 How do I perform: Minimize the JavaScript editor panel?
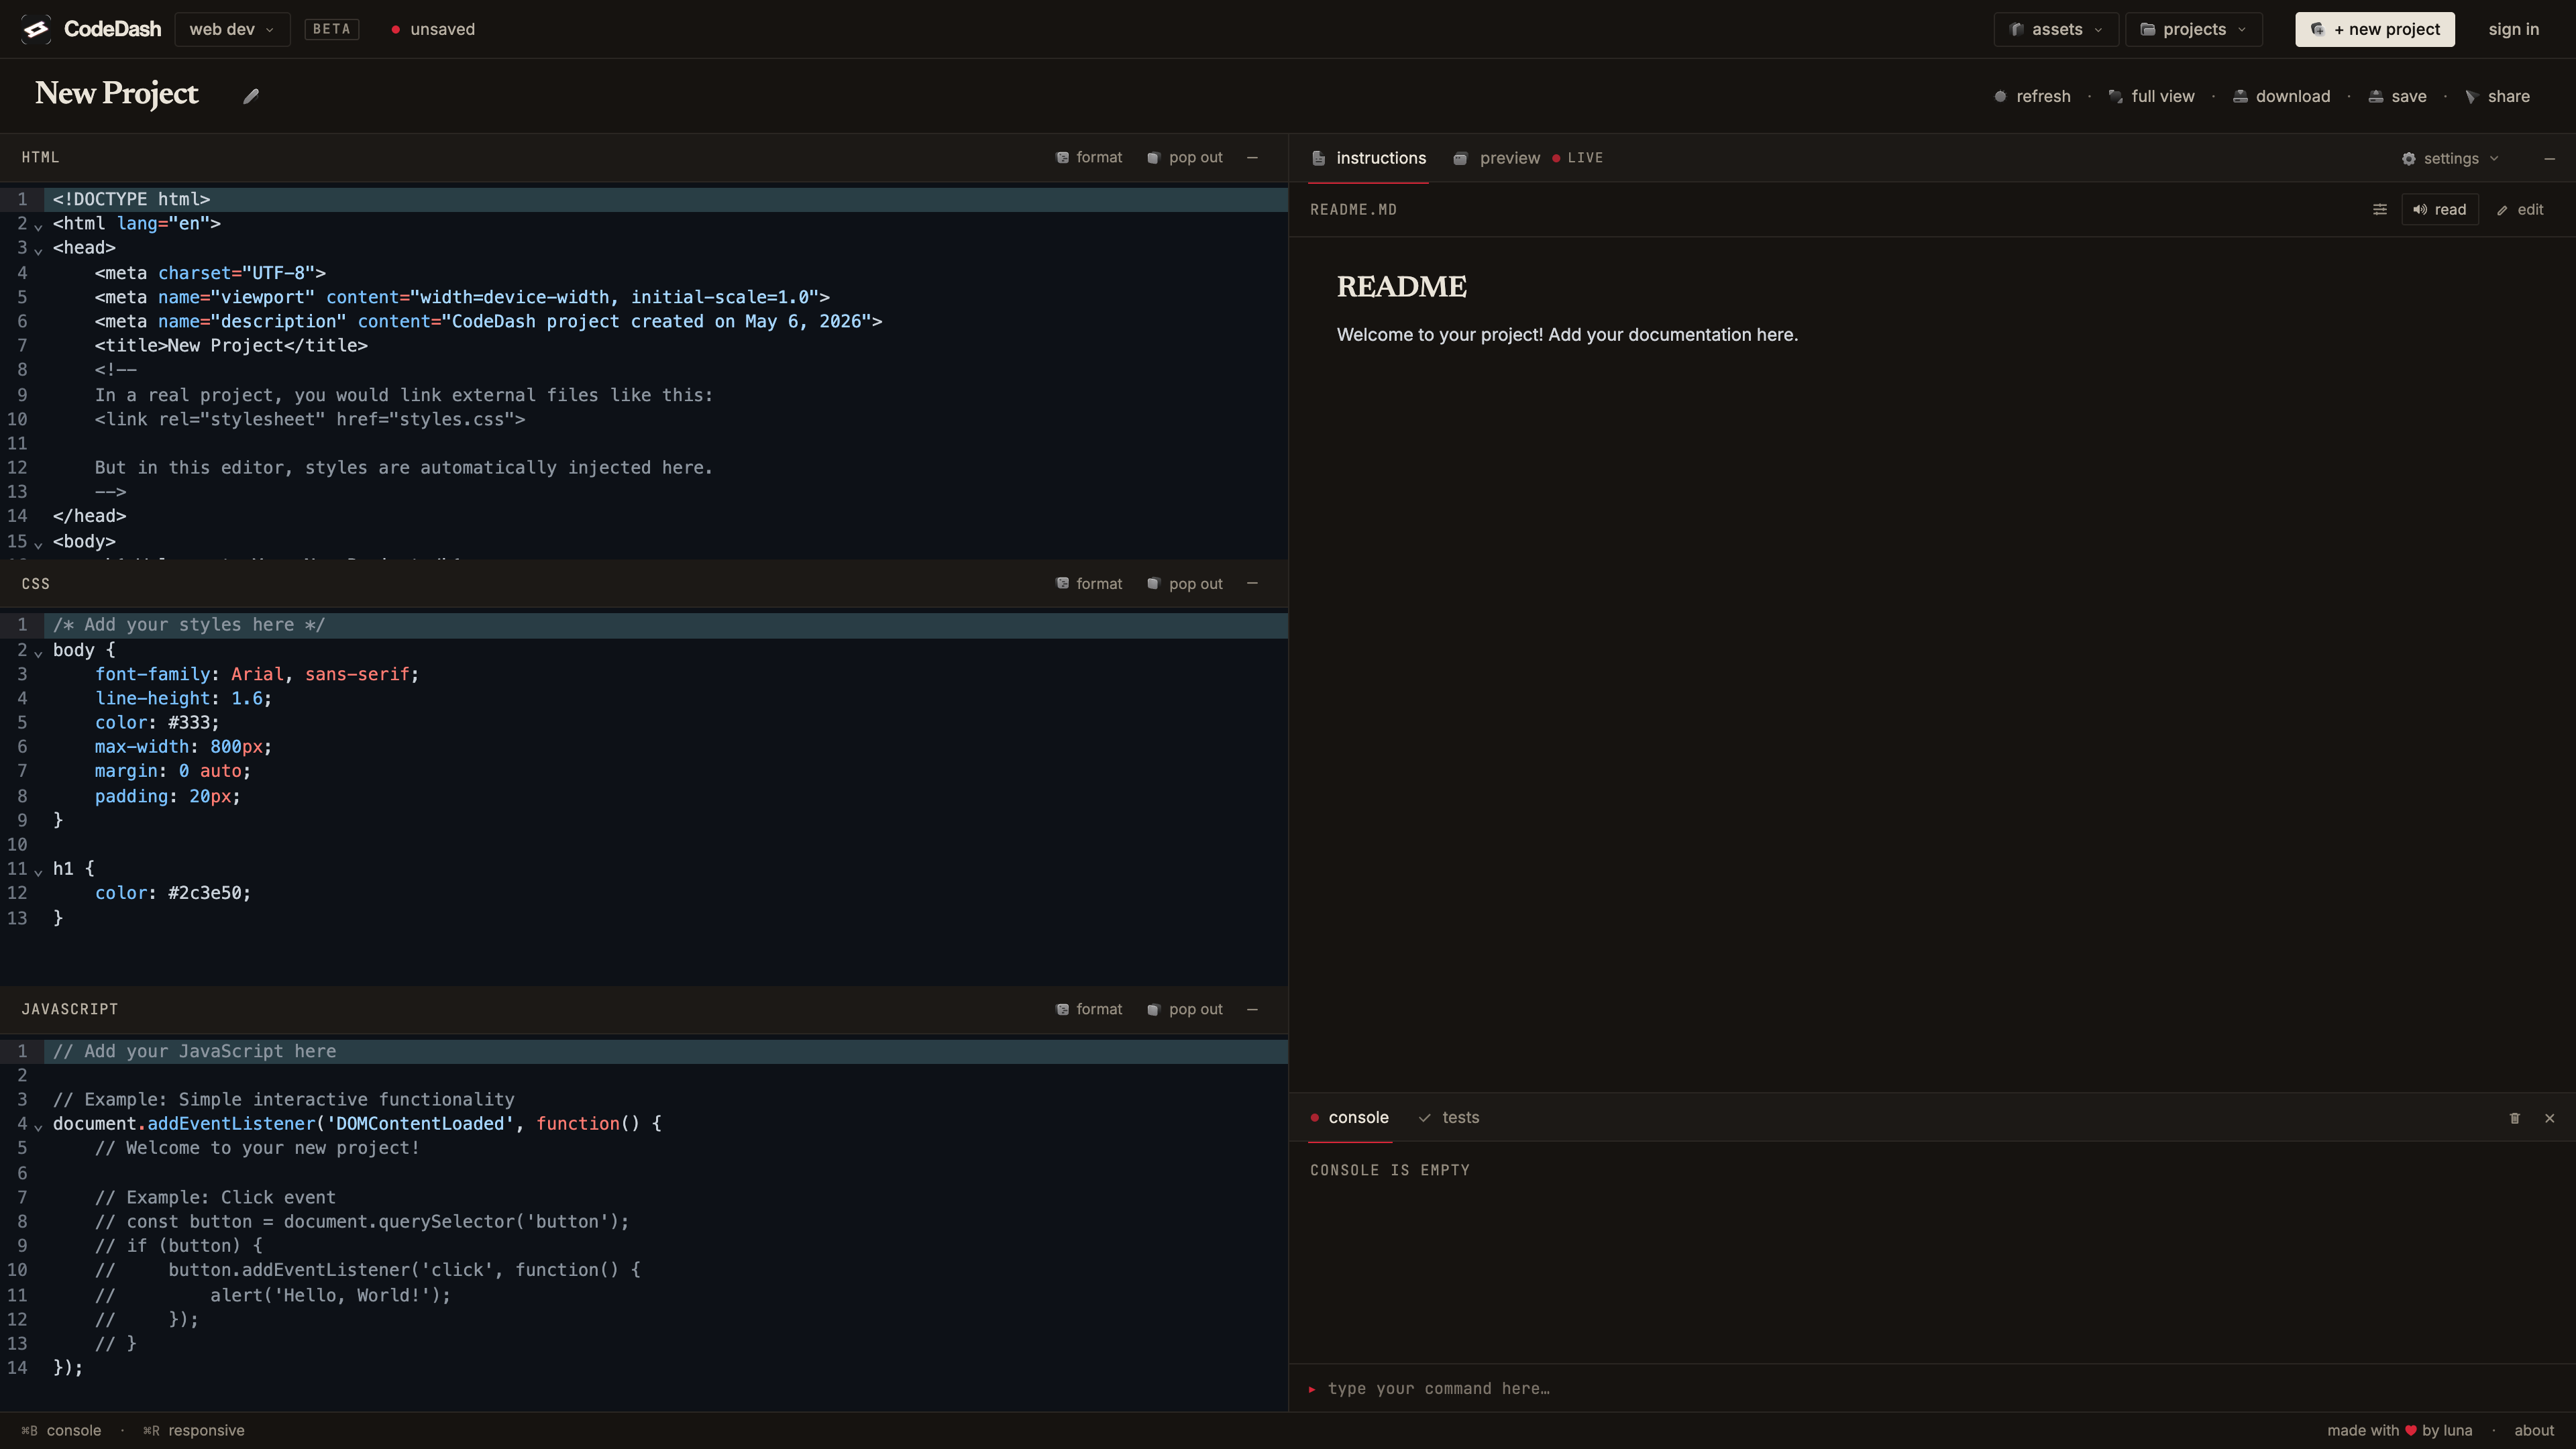point(1252,1009)
